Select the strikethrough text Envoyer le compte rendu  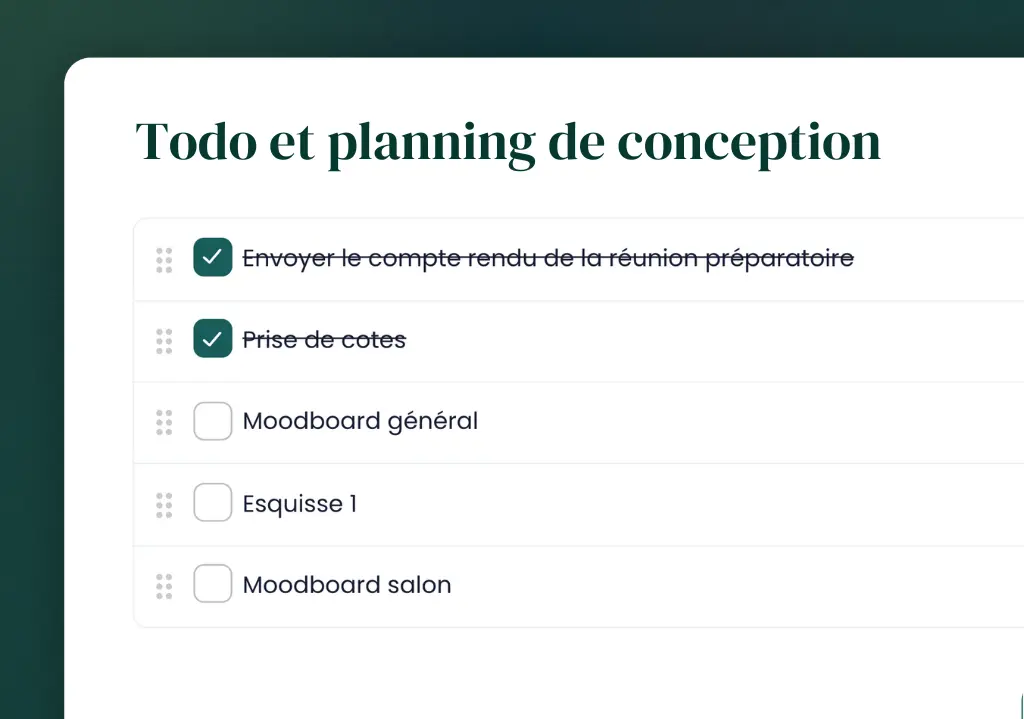click(548, 258)
